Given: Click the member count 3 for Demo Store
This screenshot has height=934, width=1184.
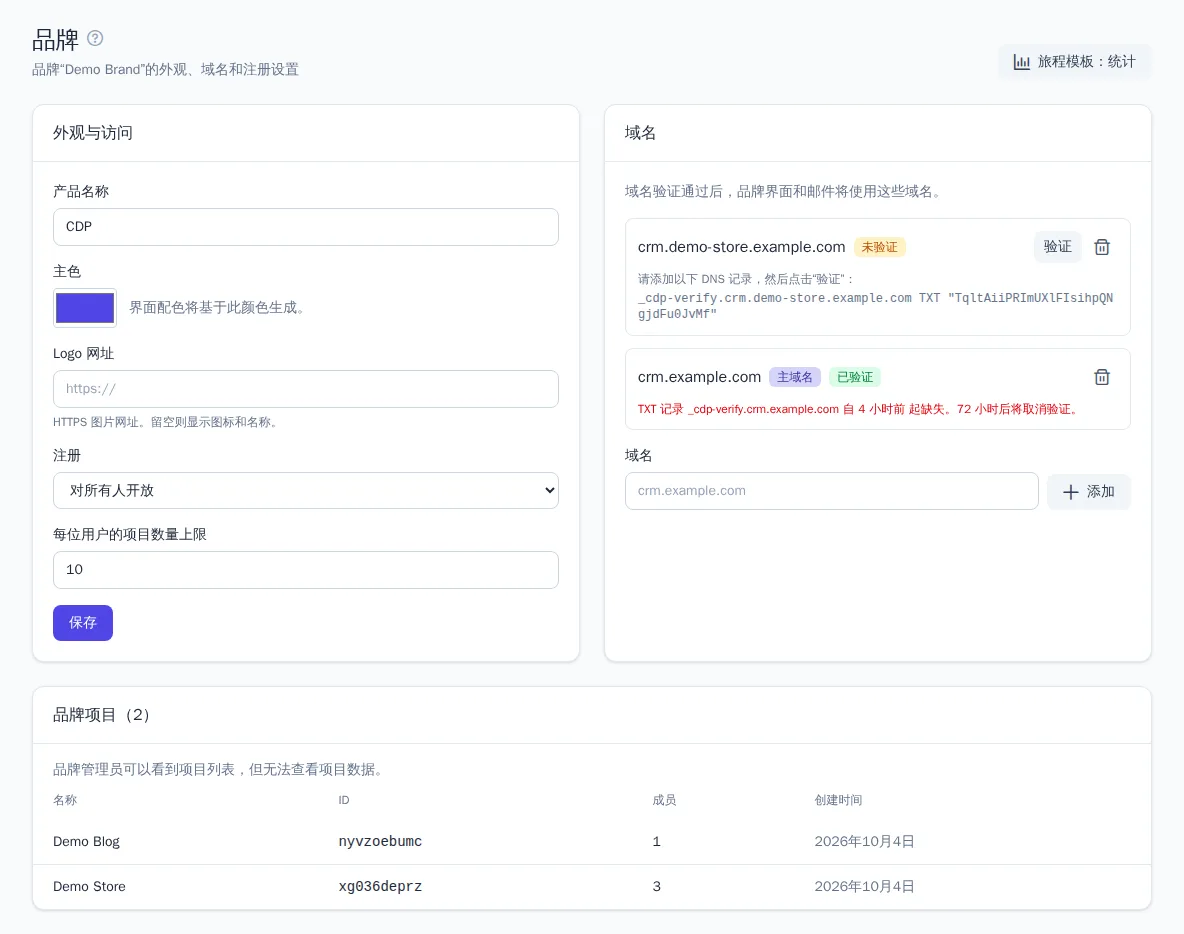Looking at the screenshot, I should point(656,886).
